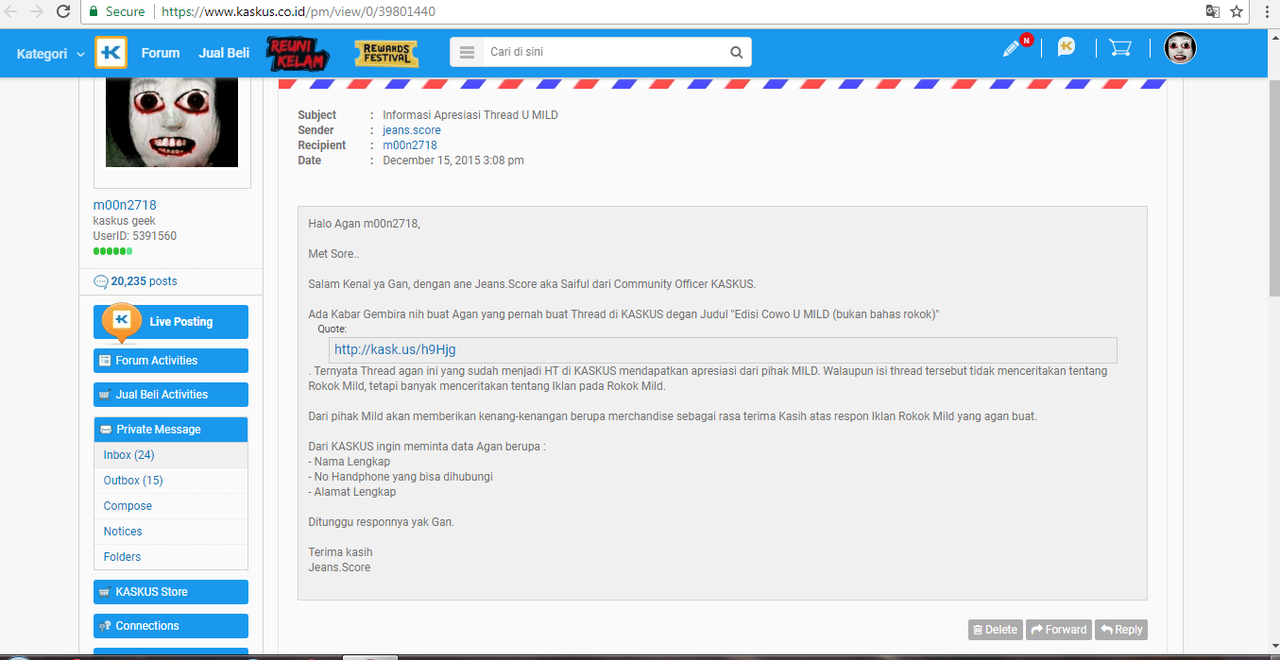This screenshot has height=660, width=1280.
Task: Click the date 'December 15, 2015 3:08 pm'
Action: point(454,160)
